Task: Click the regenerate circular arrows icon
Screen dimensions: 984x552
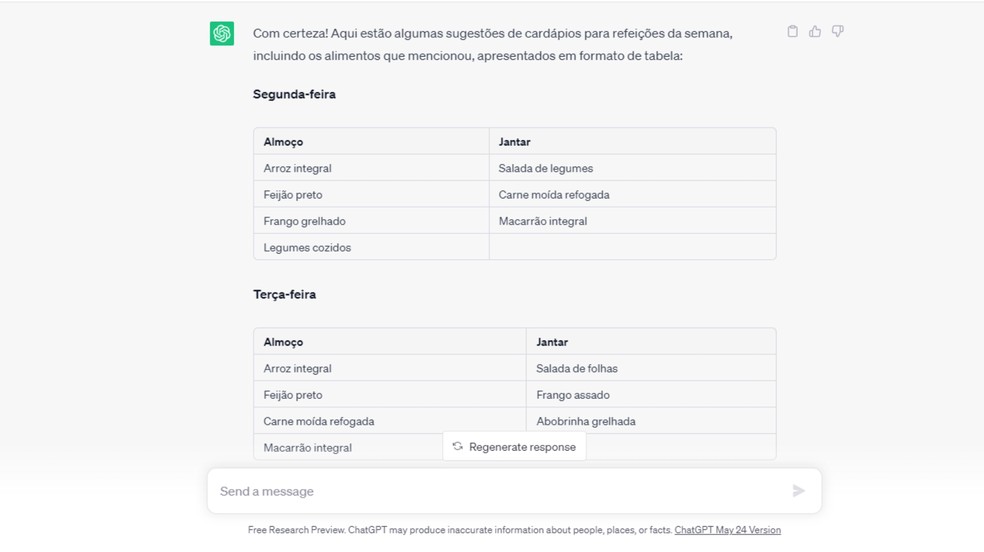Action: 458,447
